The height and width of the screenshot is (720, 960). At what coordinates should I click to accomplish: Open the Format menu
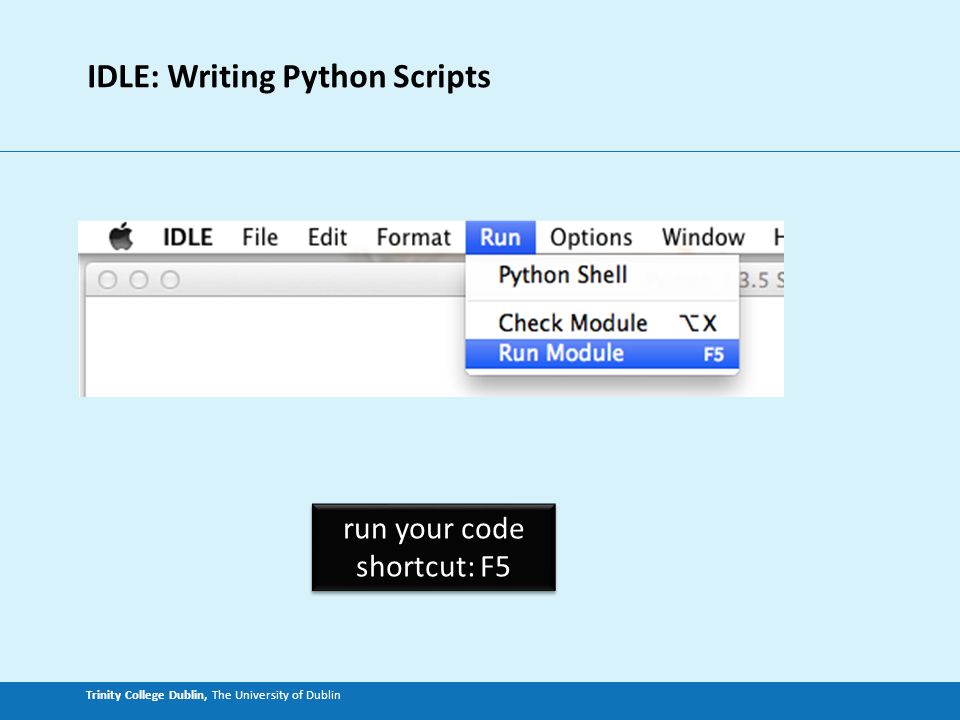point(413,238)
